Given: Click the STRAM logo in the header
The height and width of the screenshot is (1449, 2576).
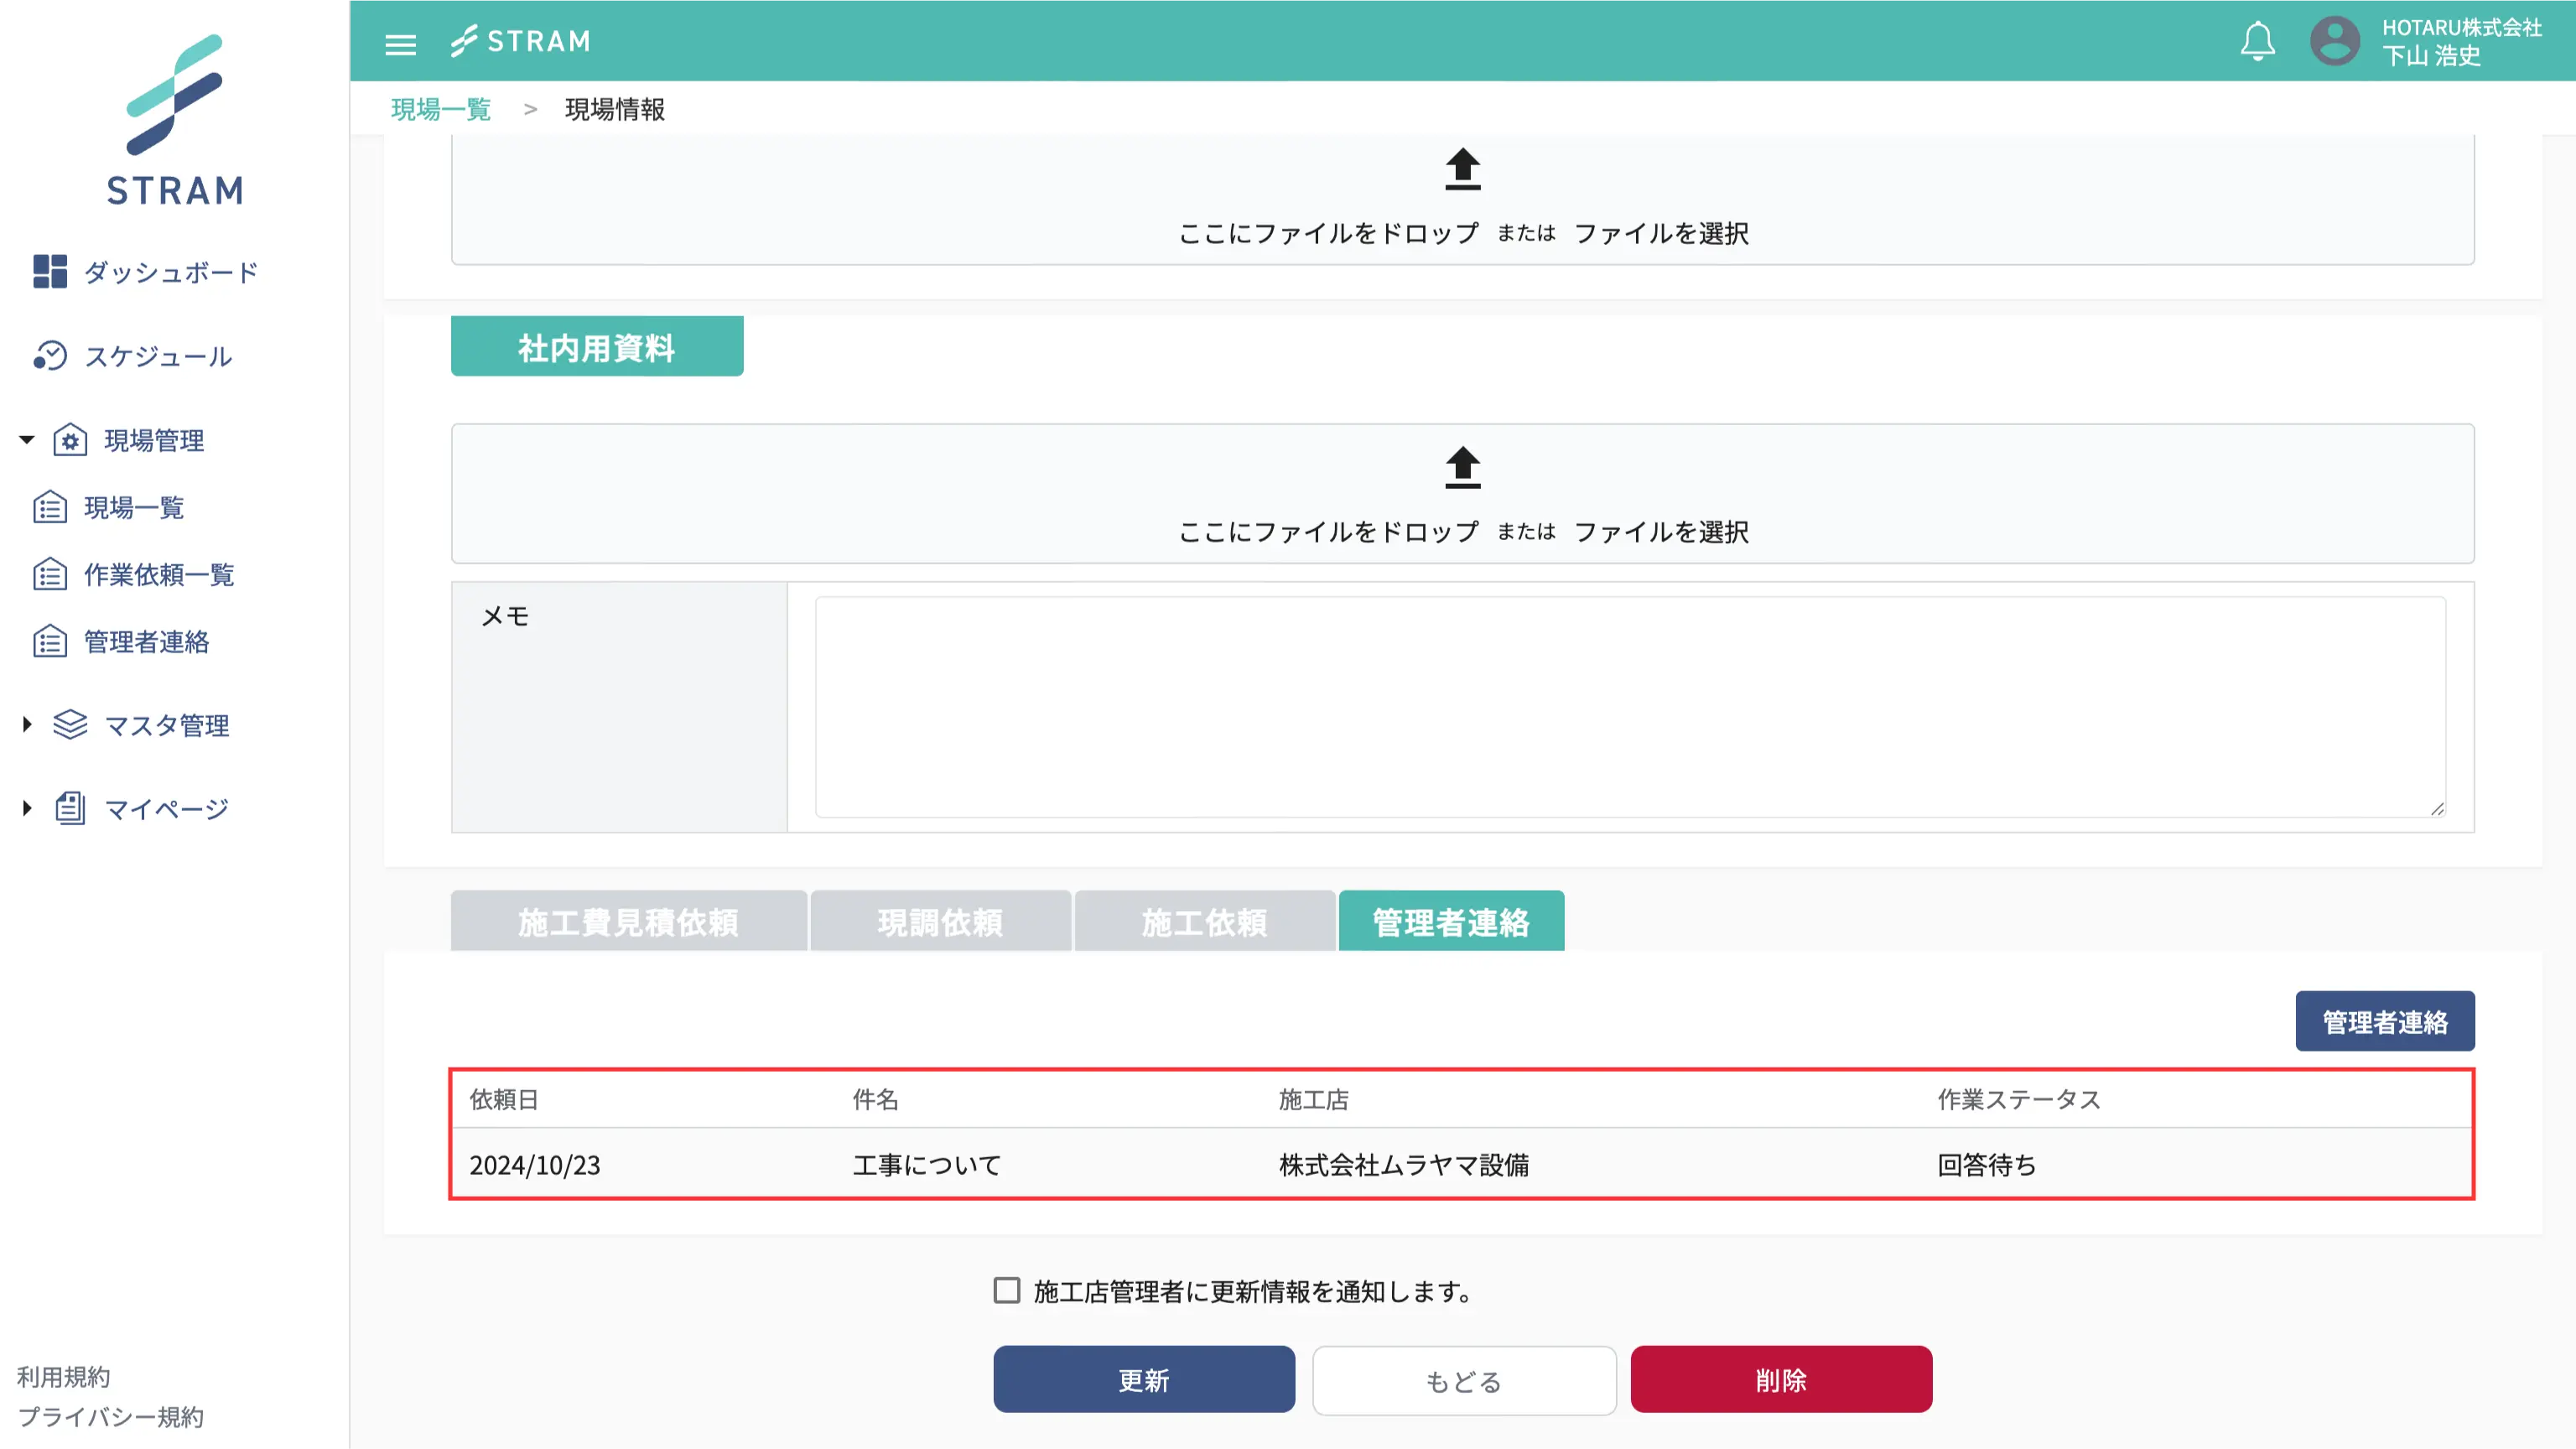Looking at the screenshot, I should pos(521,40).
